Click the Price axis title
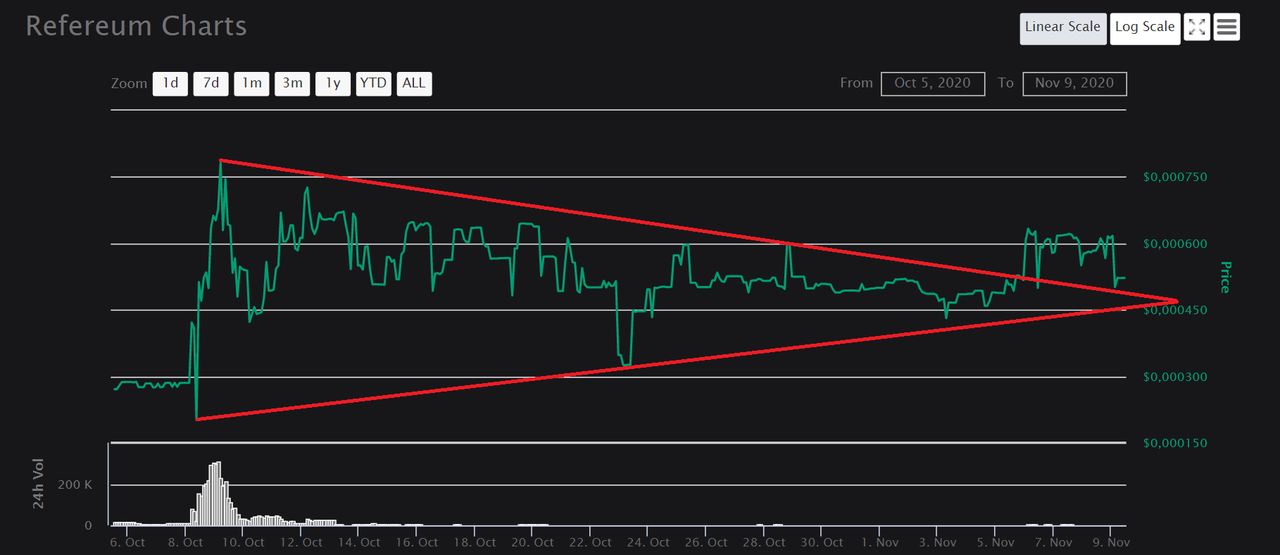Viewport: 1280px width, 555px height. point(1225,277)
